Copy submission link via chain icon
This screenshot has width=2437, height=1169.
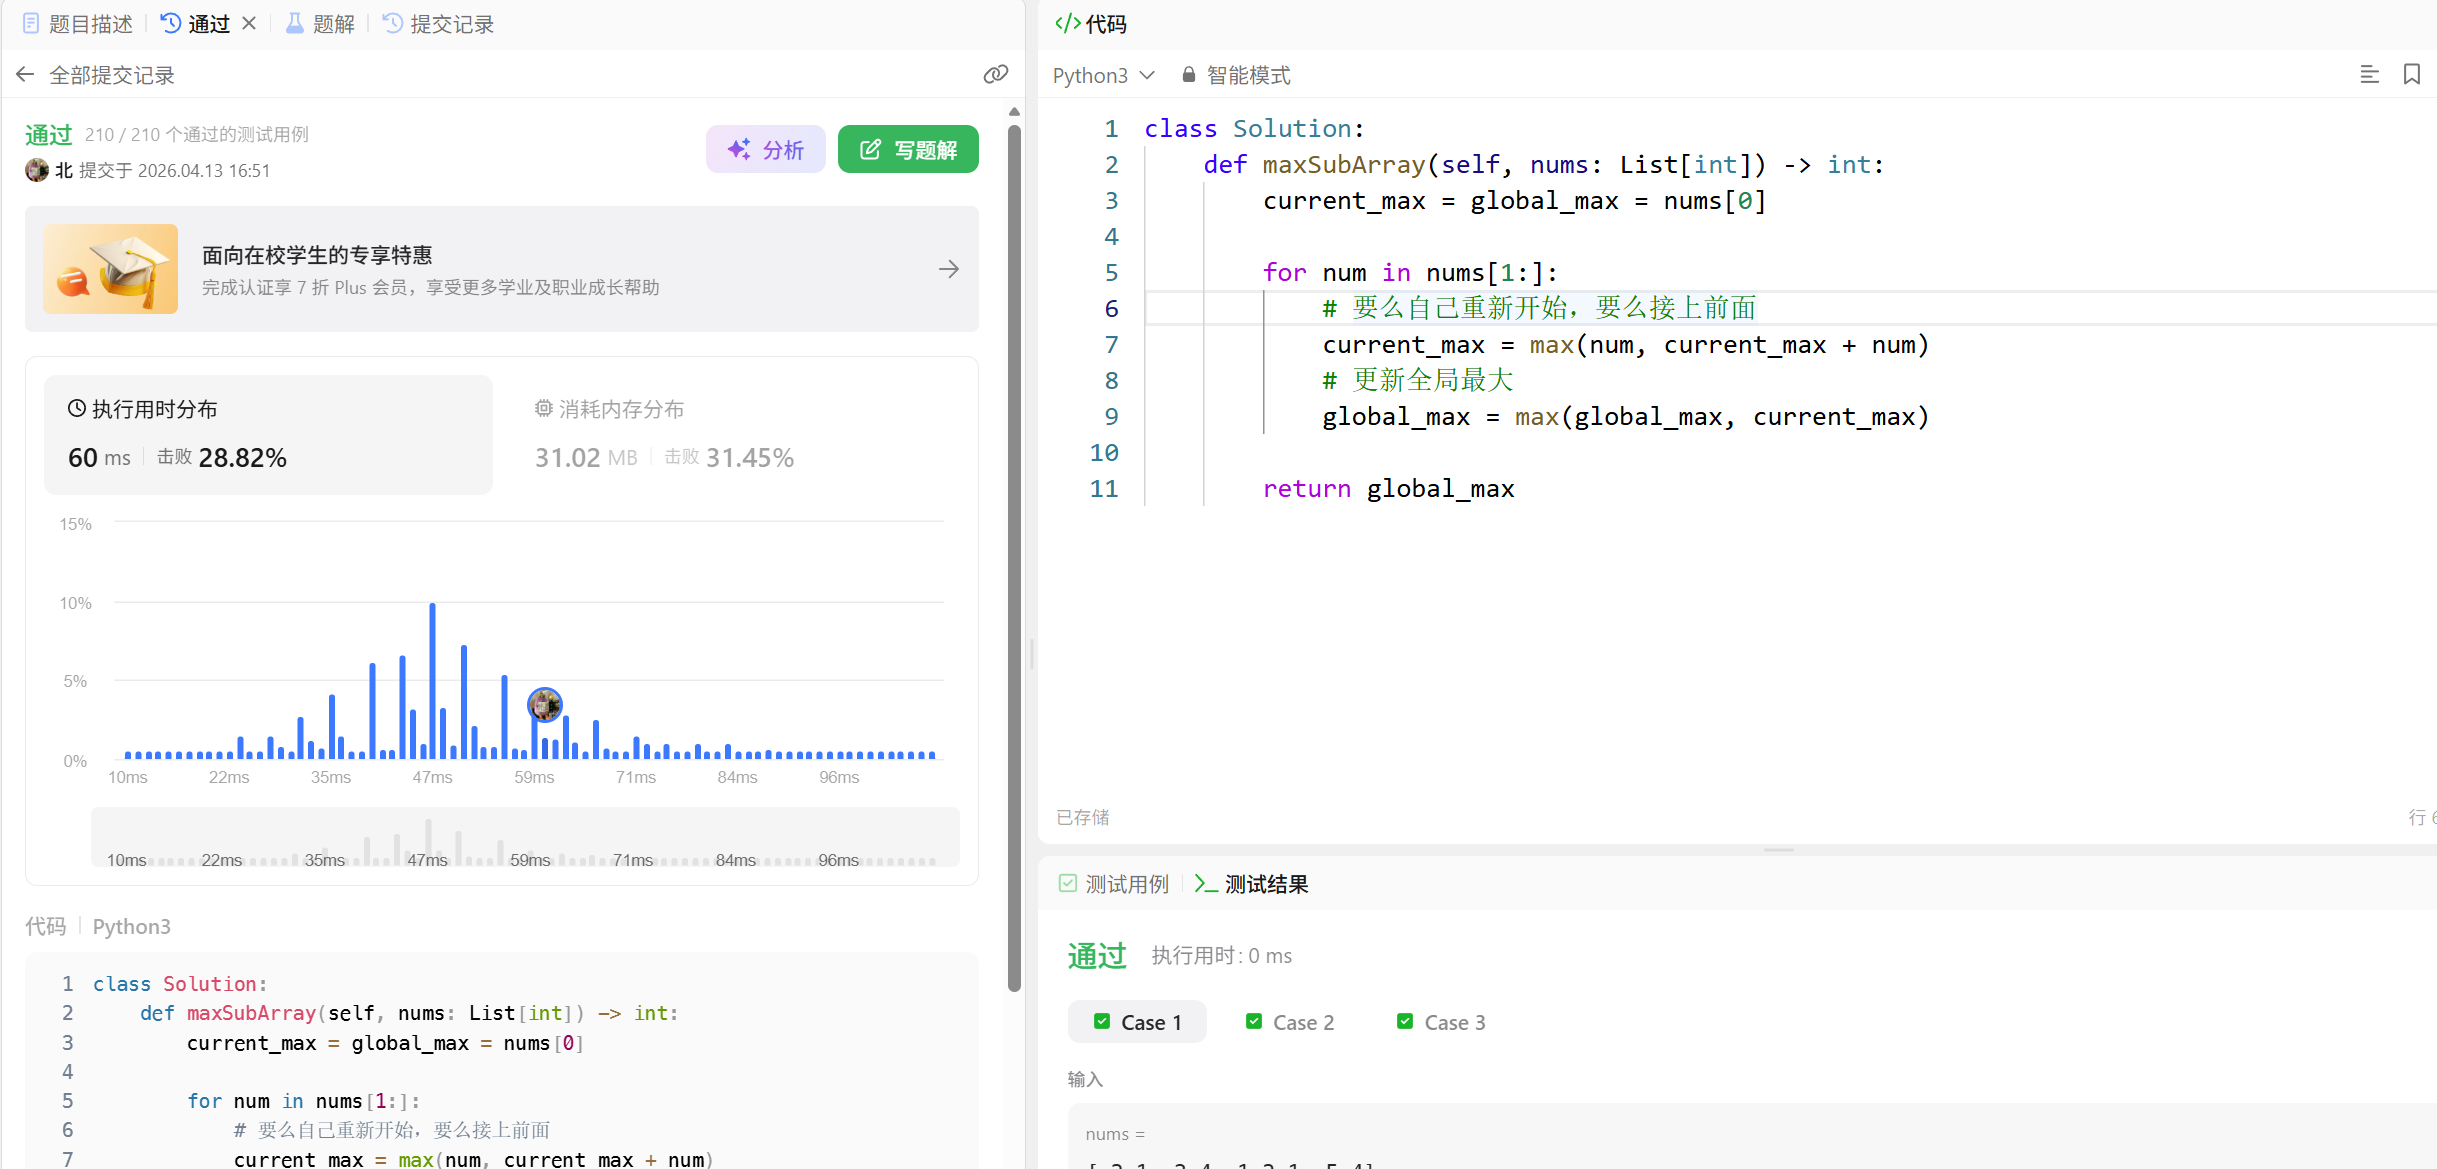click(x=995, y=75)
